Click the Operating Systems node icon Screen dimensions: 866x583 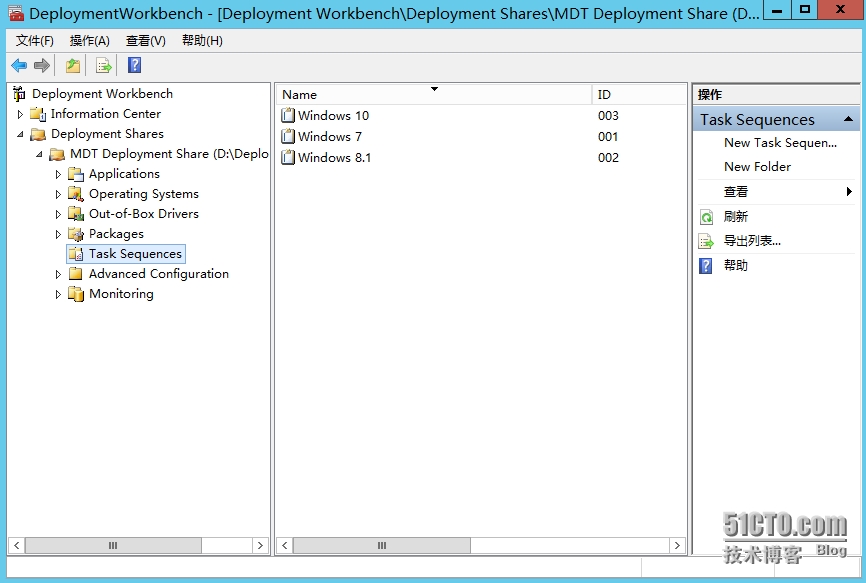point(76,194)
